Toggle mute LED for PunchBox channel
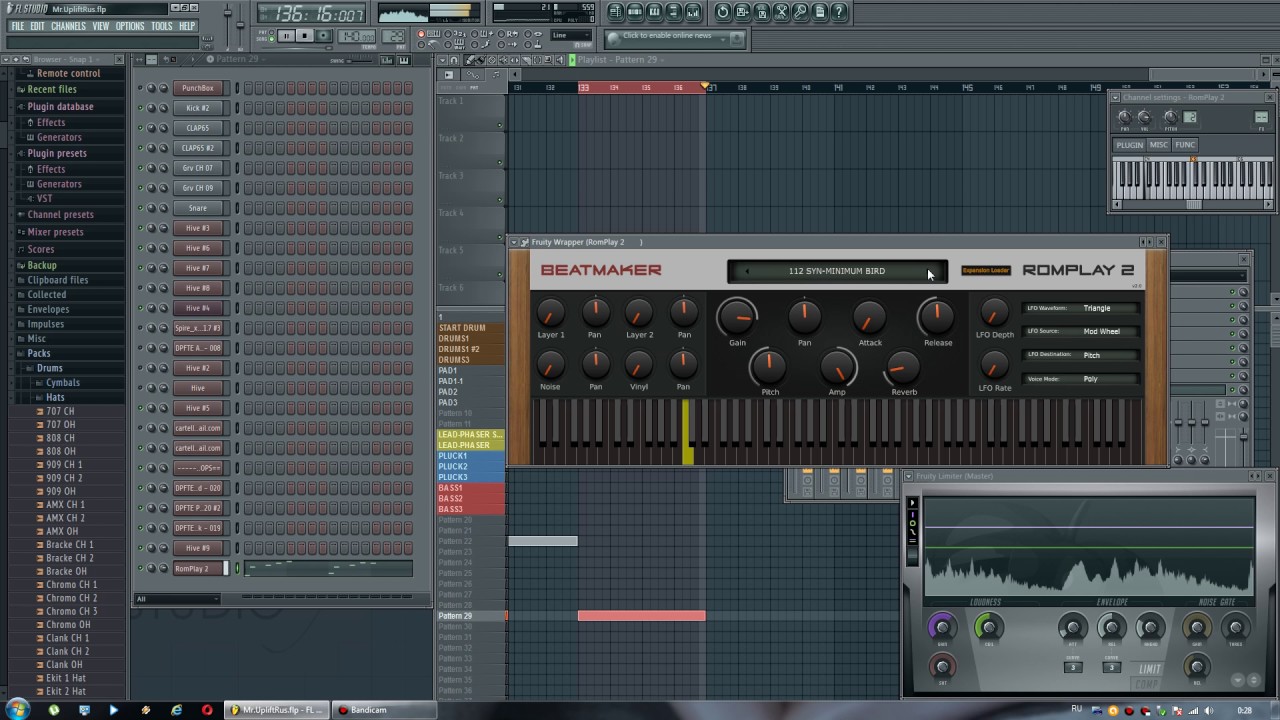This screenshot has width=1280, height=720. (x=140, y=88)
